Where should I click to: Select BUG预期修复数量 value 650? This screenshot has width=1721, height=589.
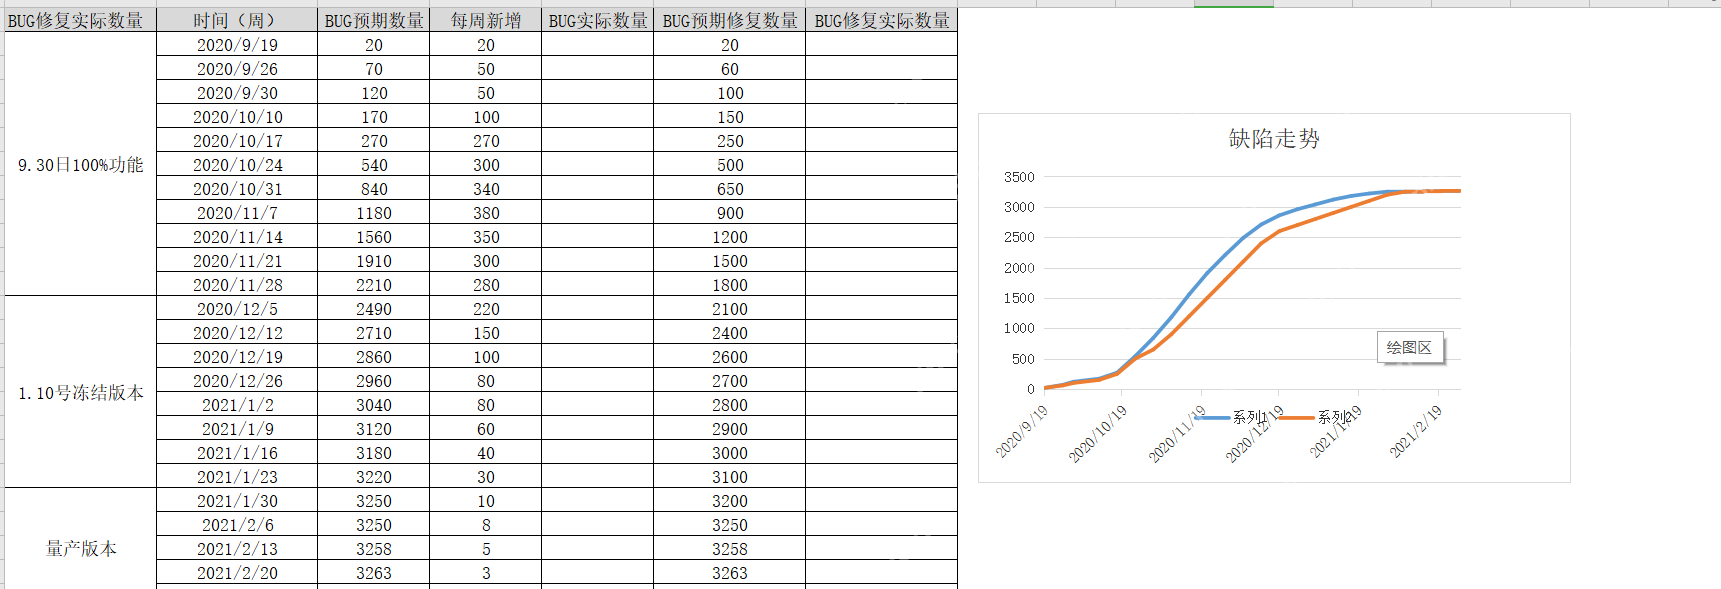coord(730,189)
